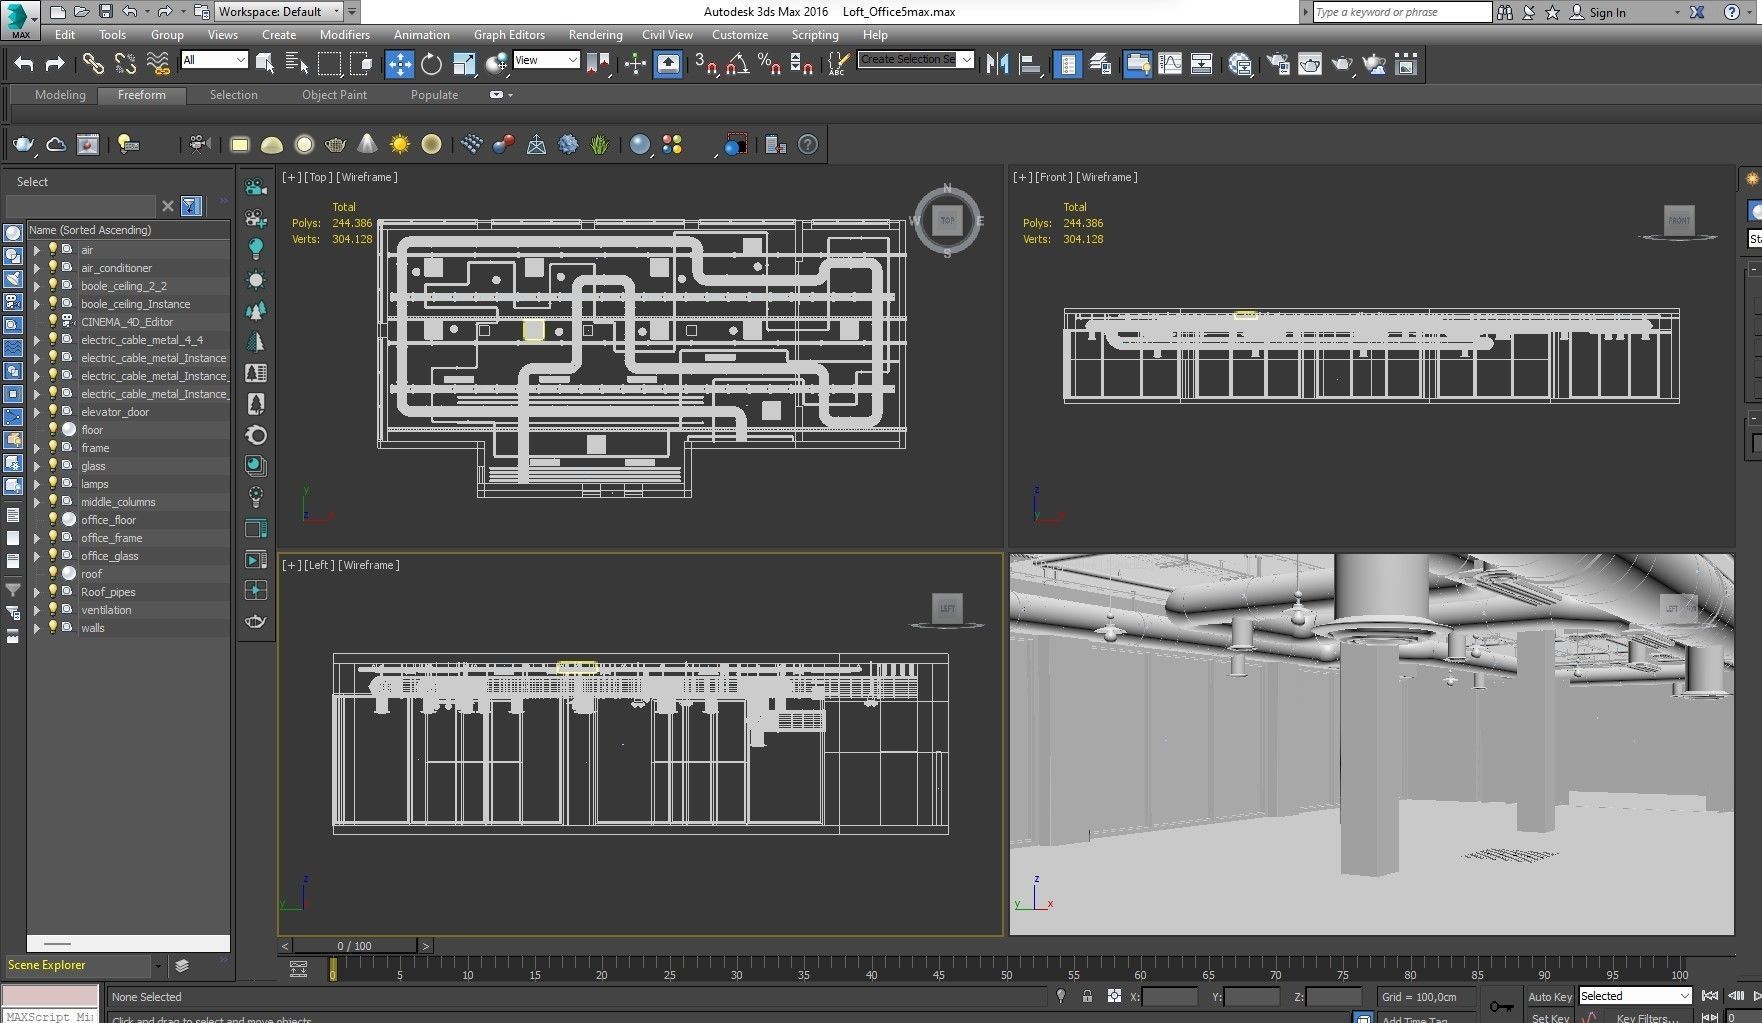The width and height of the screenshot is (1762, 1023).
Task: Open the Rendering menu
Action: click(595, 35)
